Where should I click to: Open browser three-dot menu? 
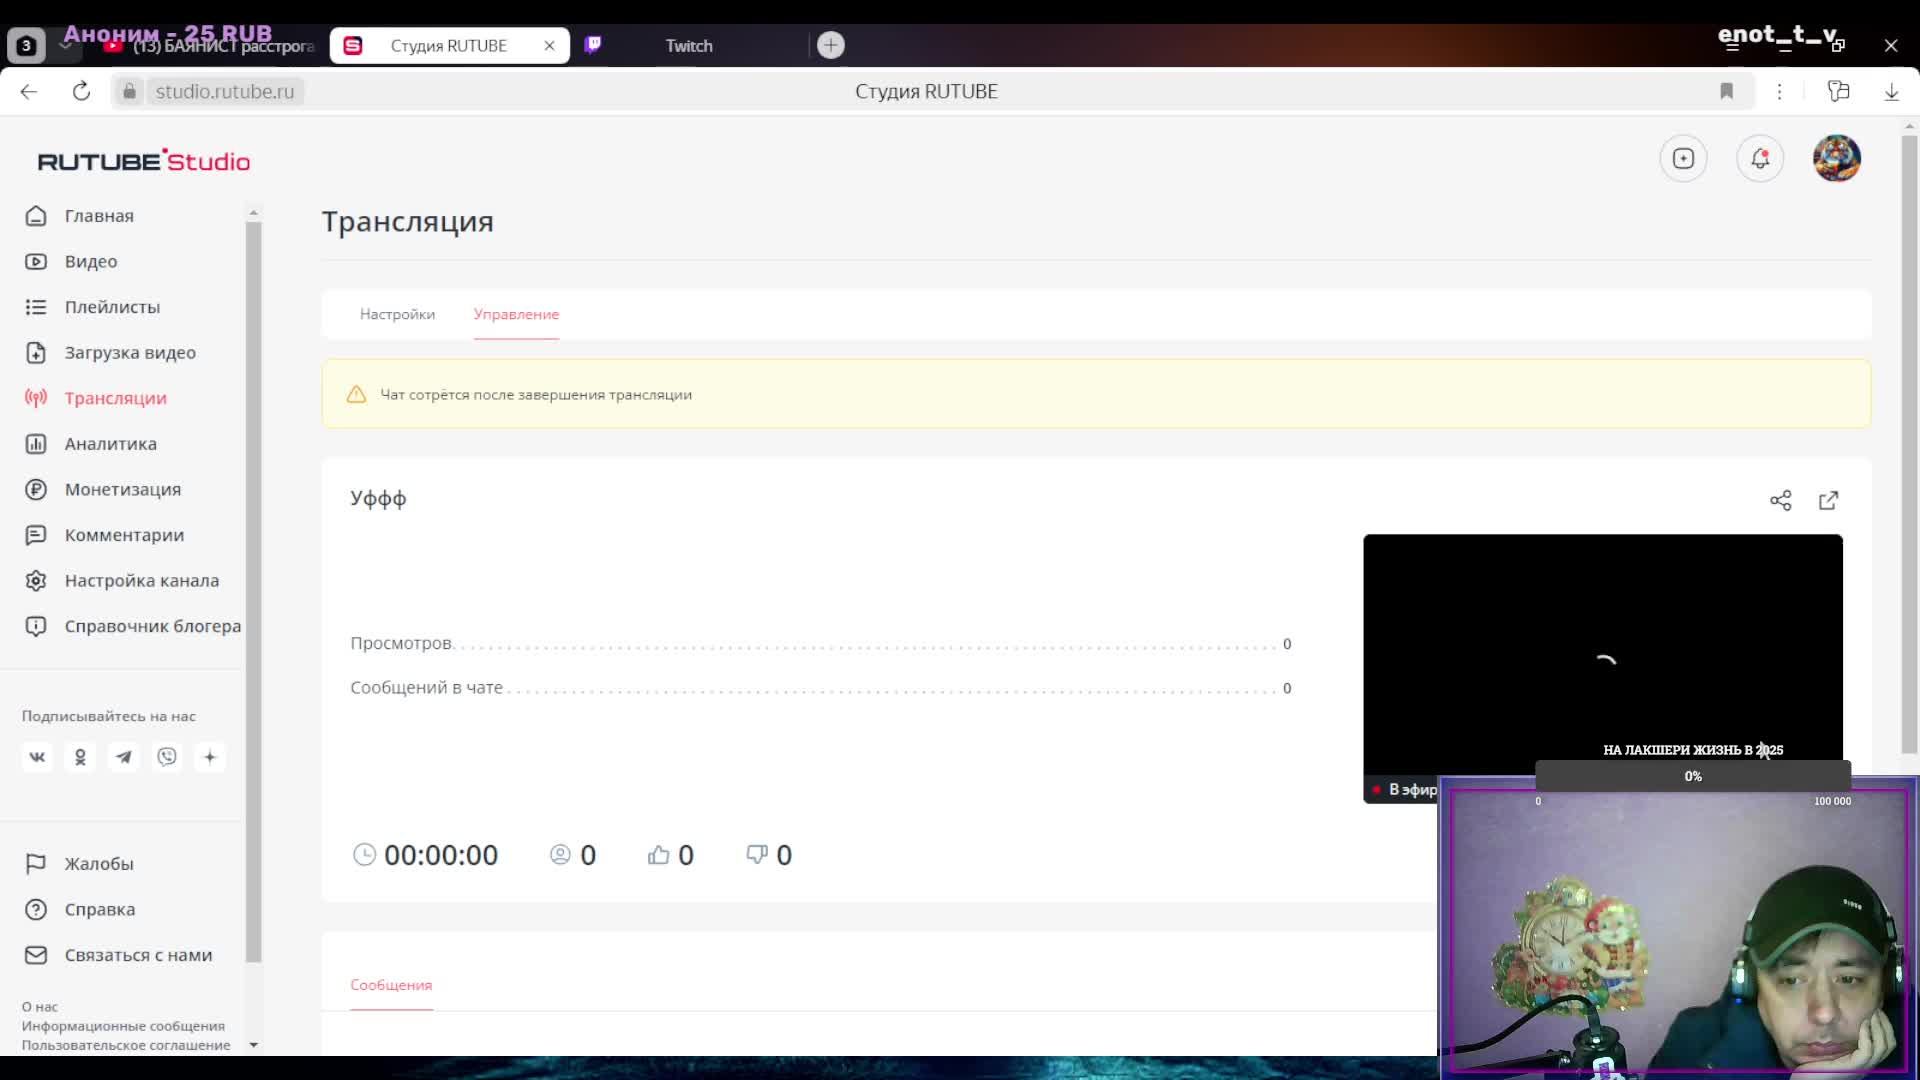click(1780, 91)
